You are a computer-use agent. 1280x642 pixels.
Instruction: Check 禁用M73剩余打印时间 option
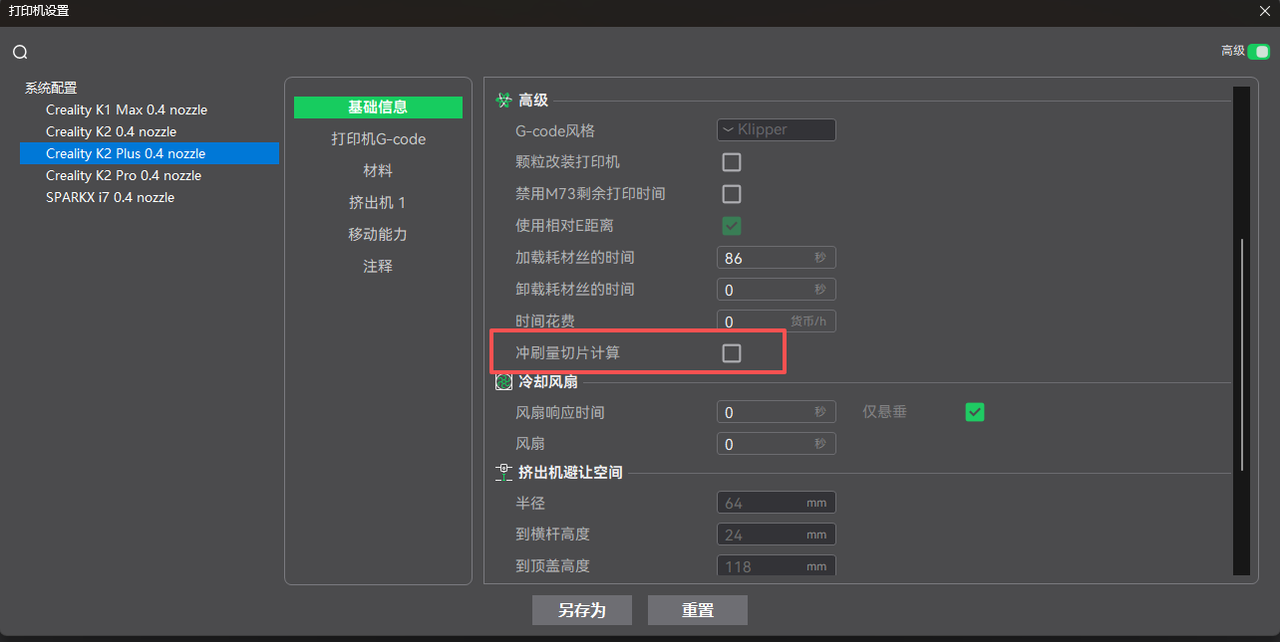pyautogui.click(x=732, y=194)
